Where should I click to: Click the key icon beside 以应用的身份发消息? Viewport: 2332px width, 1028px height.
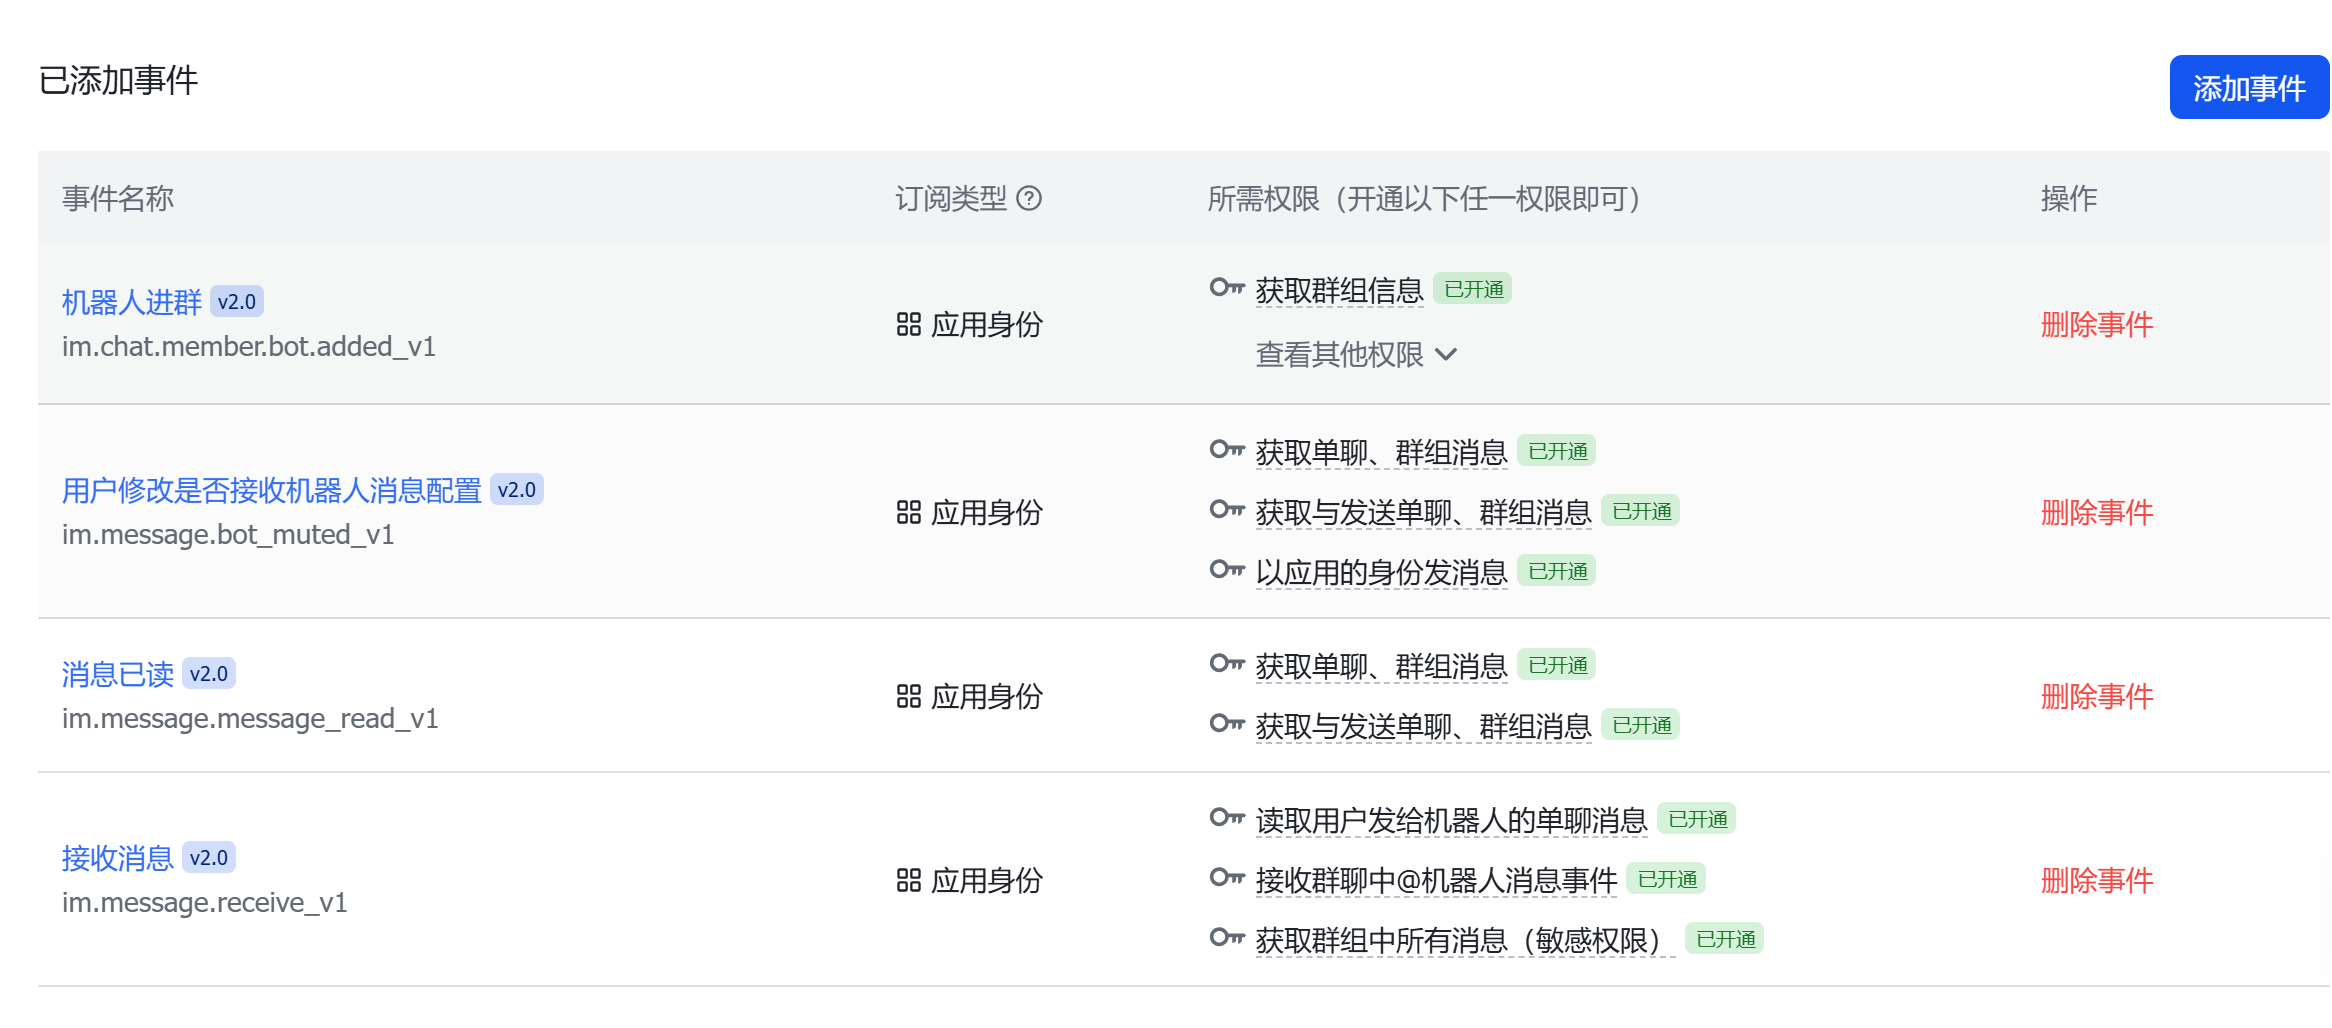point(1227,570)
